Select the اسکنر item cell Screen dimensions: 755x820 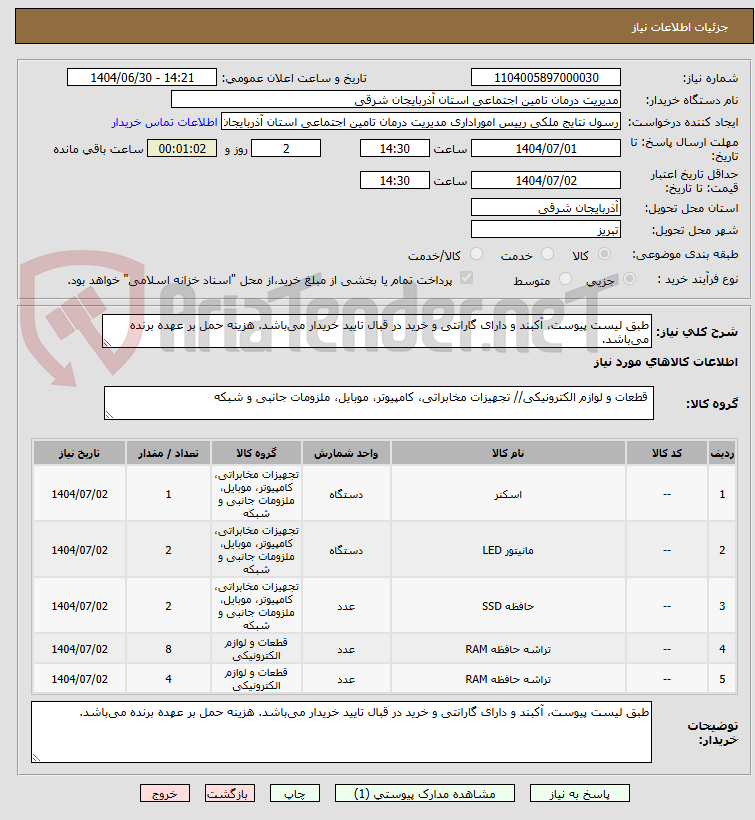pyautogui.click(x=508, y=494)
